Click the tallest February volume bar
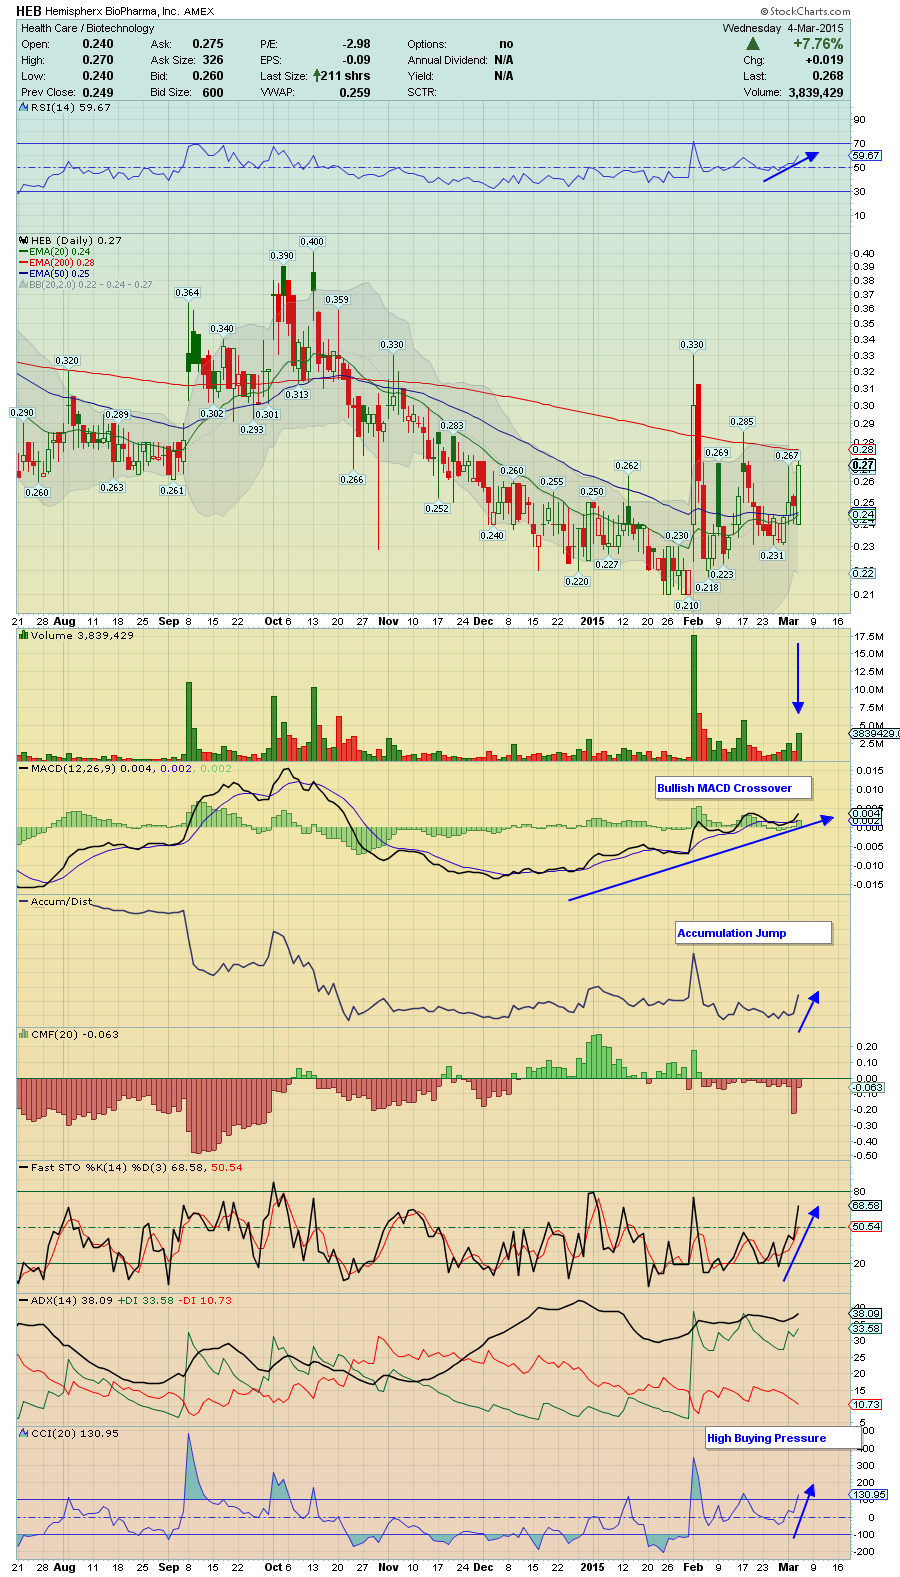 [694, 698]
